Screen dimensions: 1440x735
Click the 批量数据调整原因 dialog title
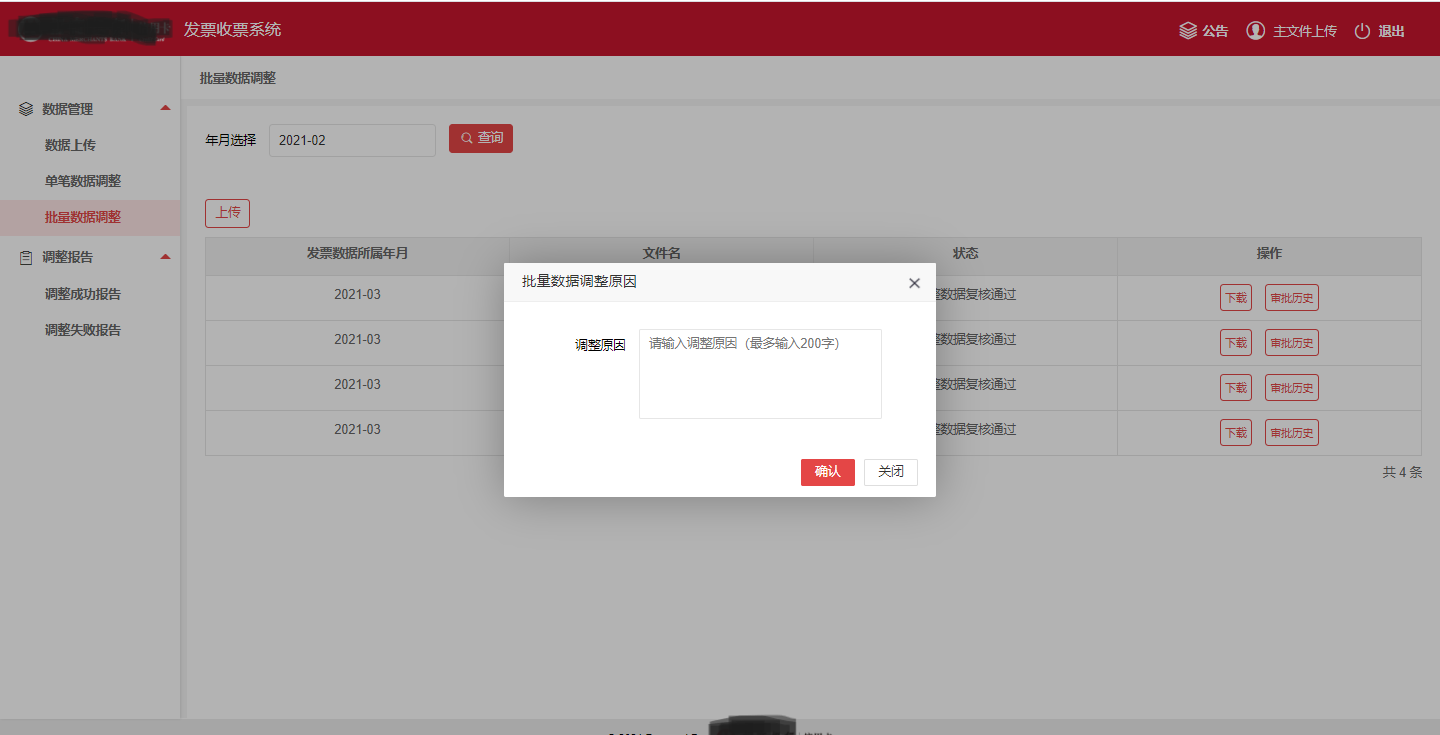[x=579, y=282]
